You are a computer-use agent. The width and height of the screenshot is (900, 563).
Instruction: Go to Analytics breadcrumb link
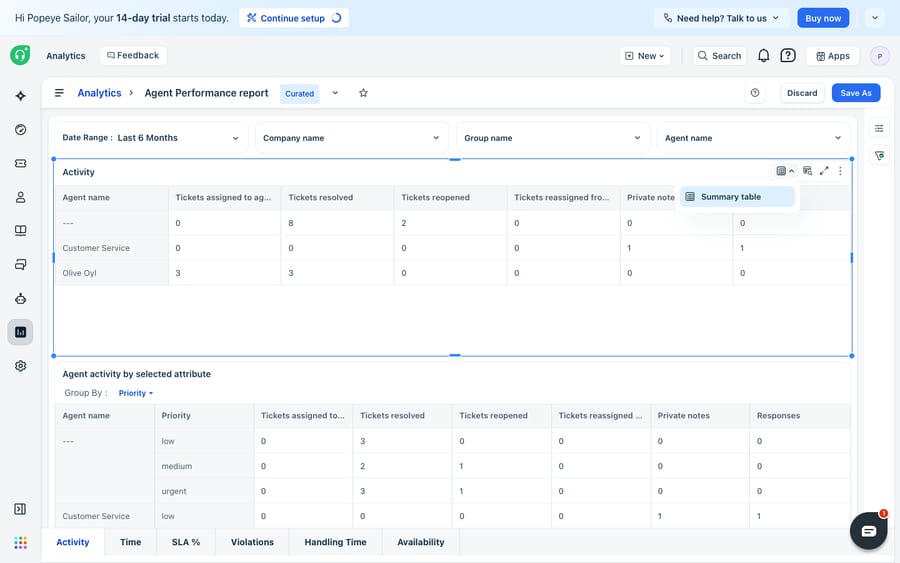click(99, 93)
